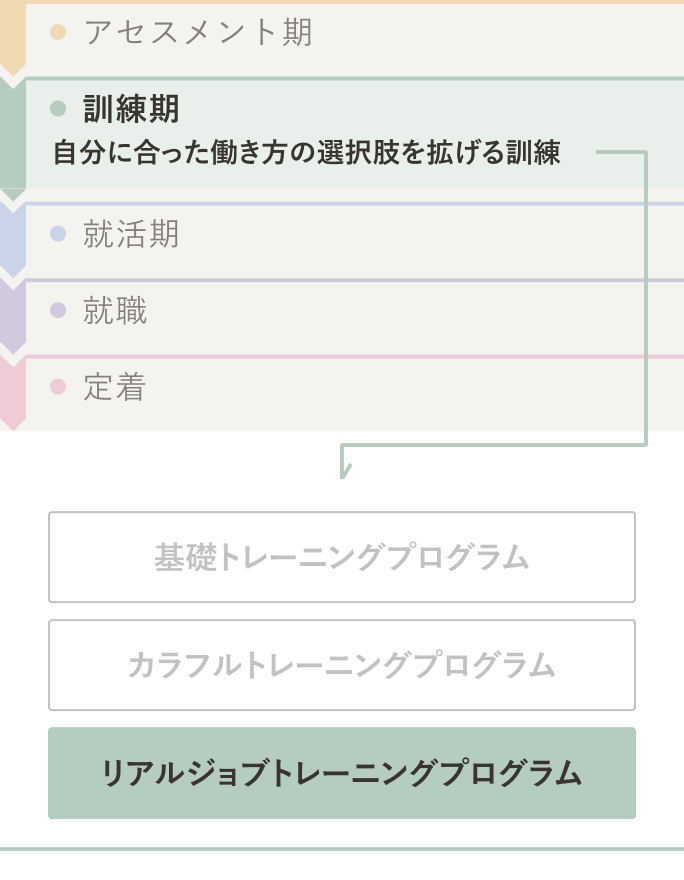Viewport: 684px width, 880px height.
Task: Click the pink dot beside 定着
Action: [x=58, y=387]
